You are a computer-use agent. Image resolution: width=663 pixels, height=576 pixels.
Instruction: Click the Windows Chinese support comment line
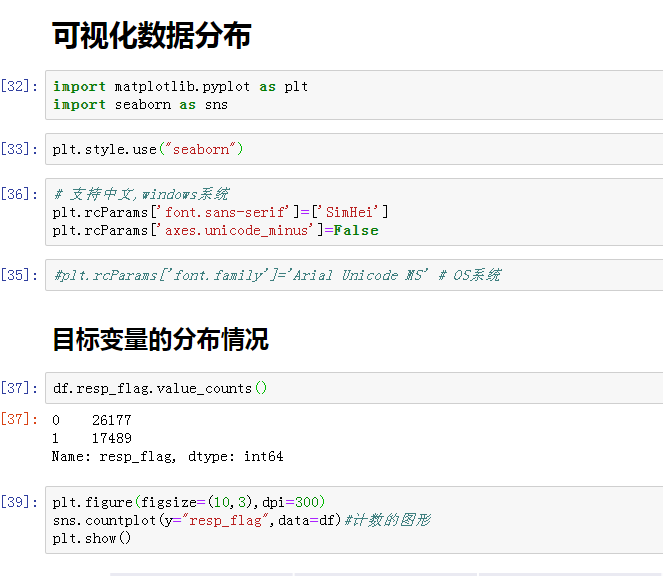(x=140, y=194)
